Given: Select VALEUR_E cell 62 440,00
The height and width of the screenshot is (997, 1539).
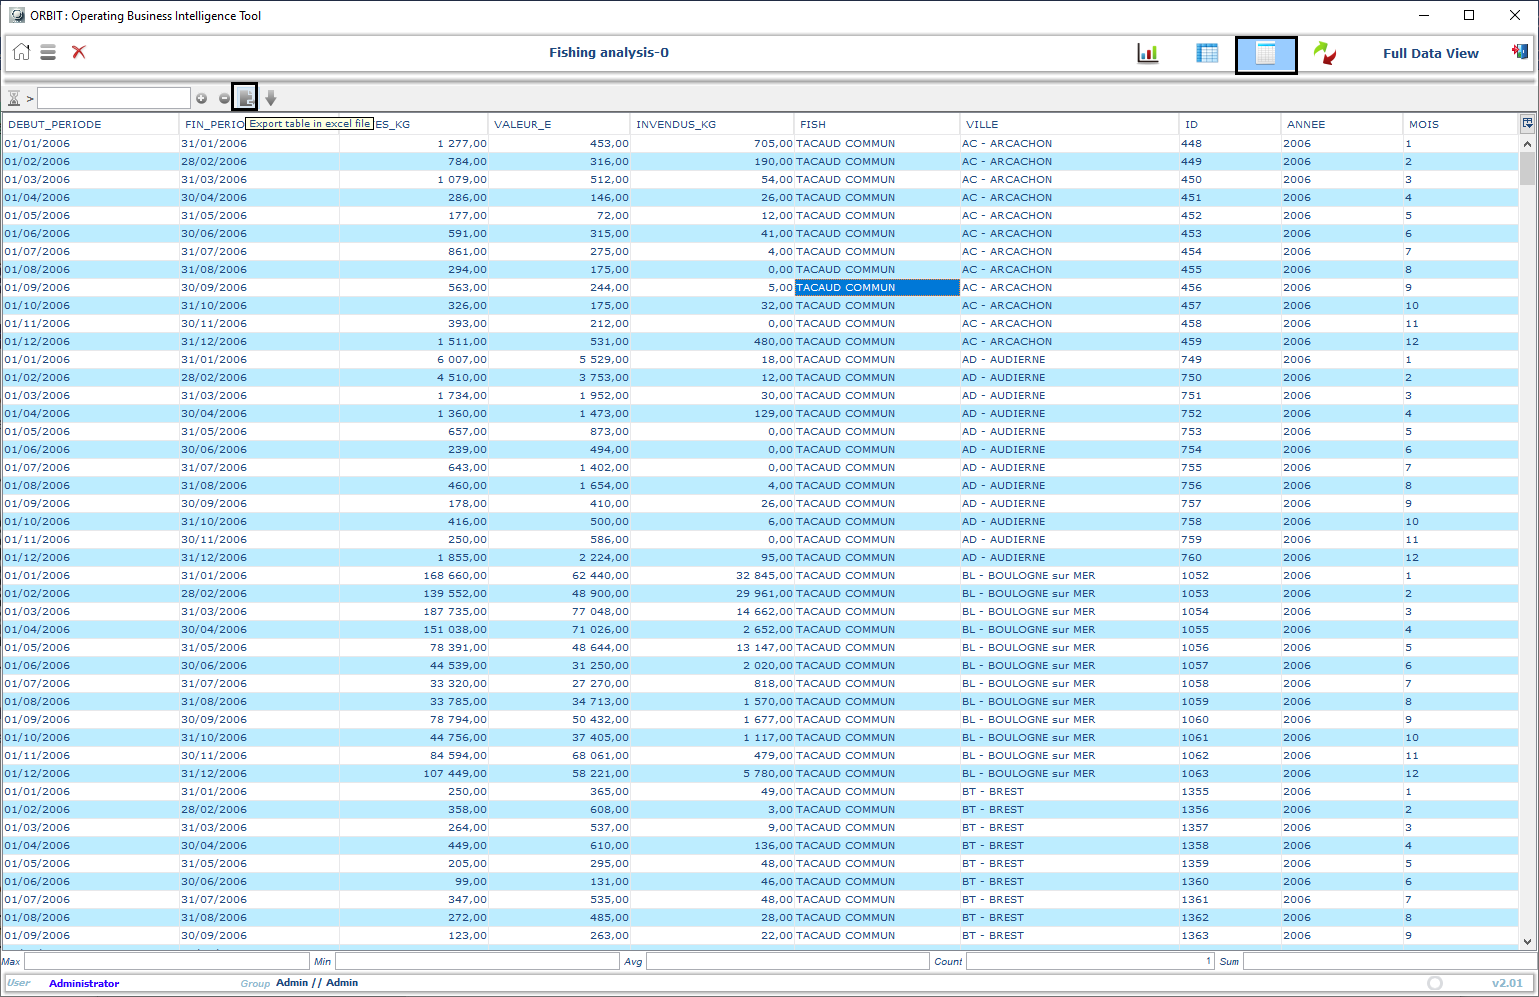Looking at the screenshot, I should click(x=560, y=575).
